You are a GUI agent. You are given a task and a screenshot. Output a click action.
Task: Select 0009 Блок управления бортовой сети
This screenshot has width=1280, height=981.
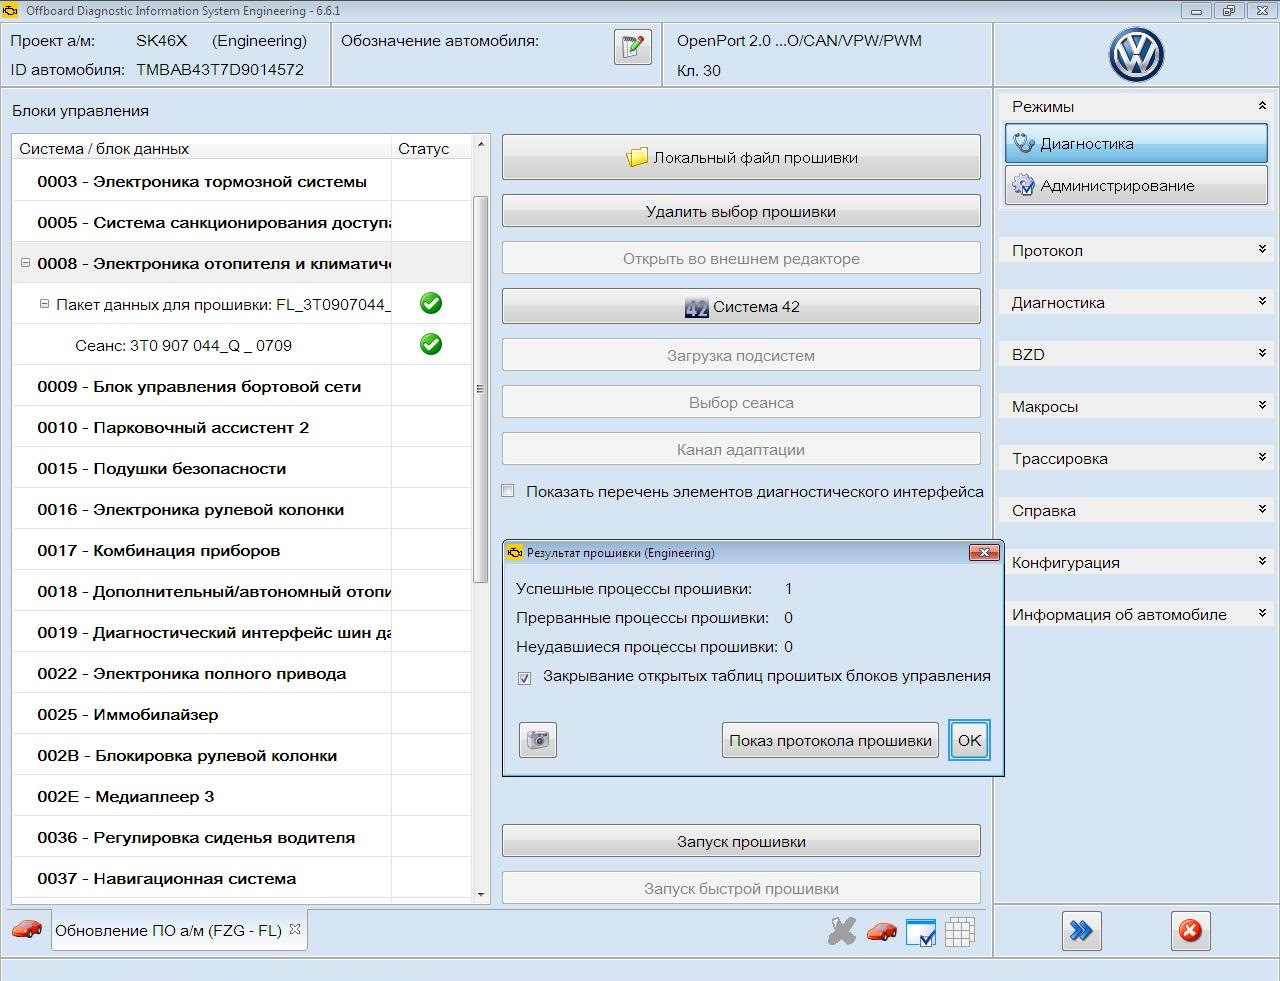241,386
